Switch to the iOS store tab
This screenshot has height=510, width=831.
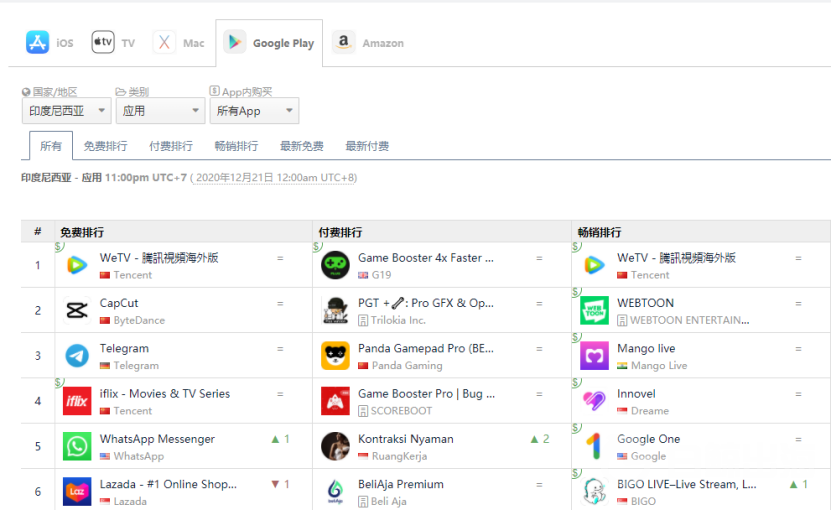pyautogui.click(x=50, y=43)
